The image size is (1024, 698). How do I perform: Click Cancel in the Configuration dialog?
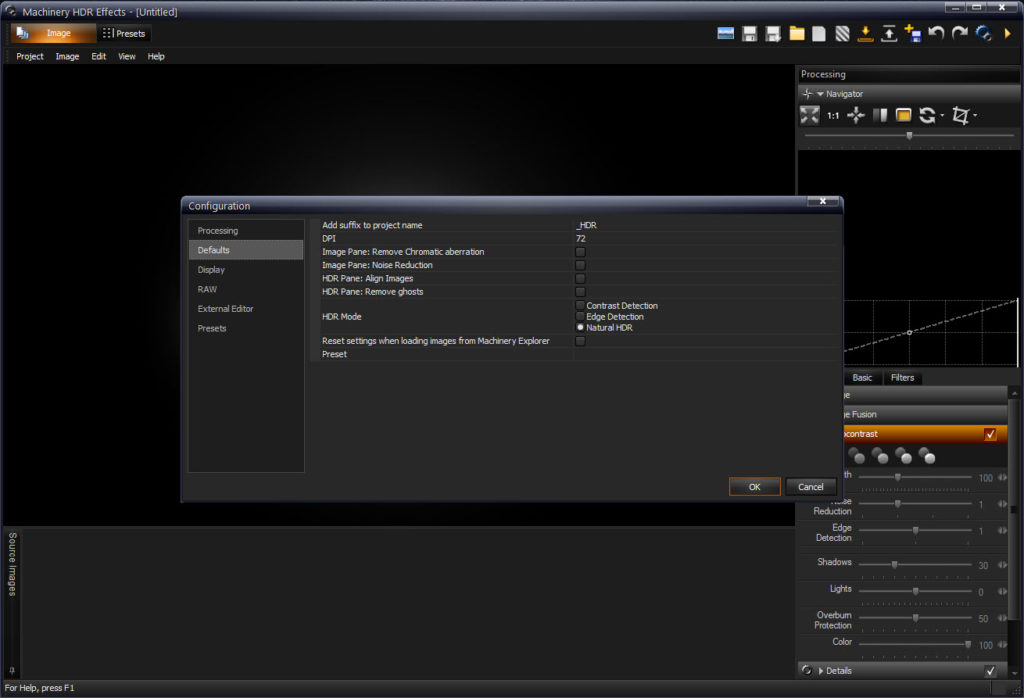[x=810, y=487]
